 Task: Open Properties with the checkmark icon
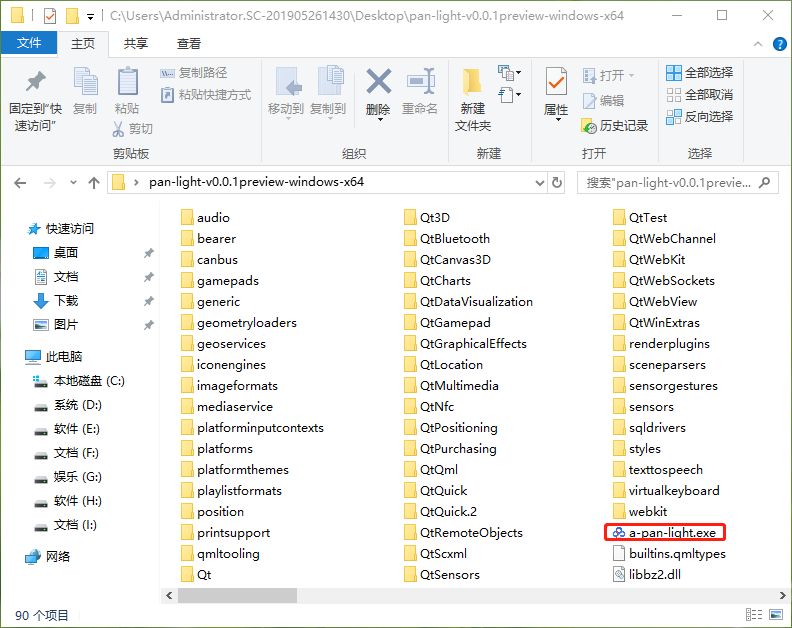pyautogui.click(x=556, y=81)
